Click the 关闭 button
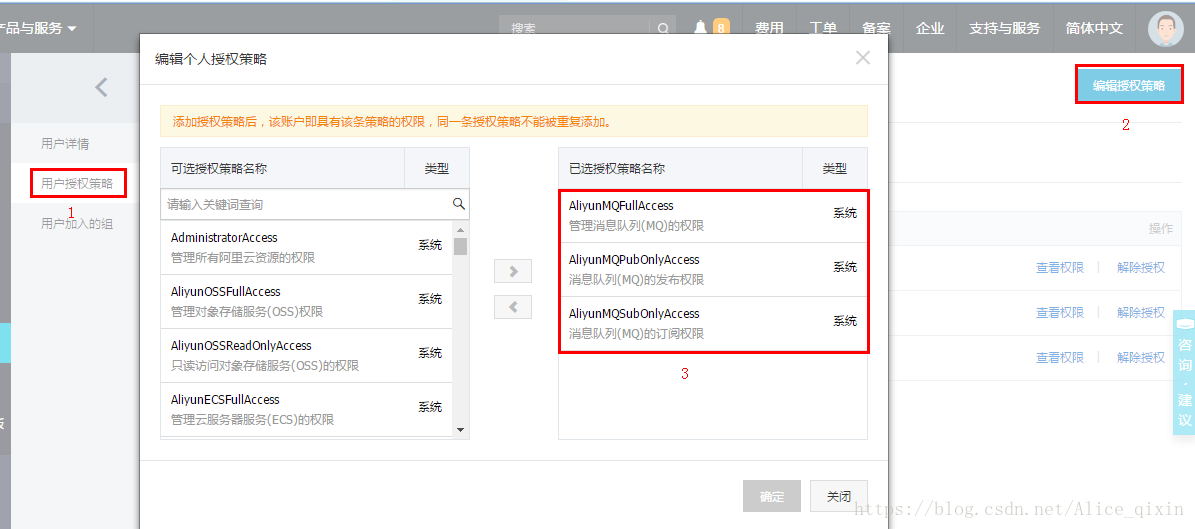 point(838,496)
